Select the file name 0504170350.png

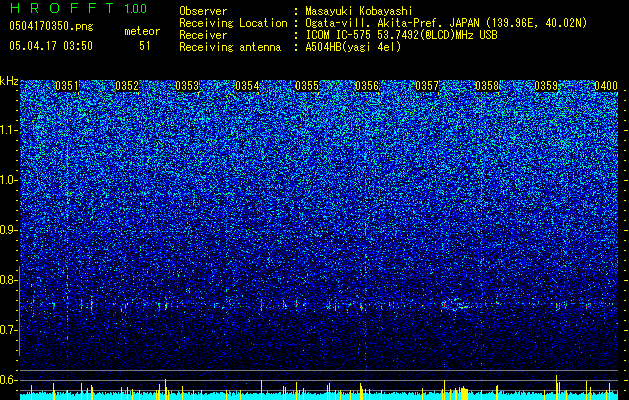pyautogui.click(x=51, y=26)
